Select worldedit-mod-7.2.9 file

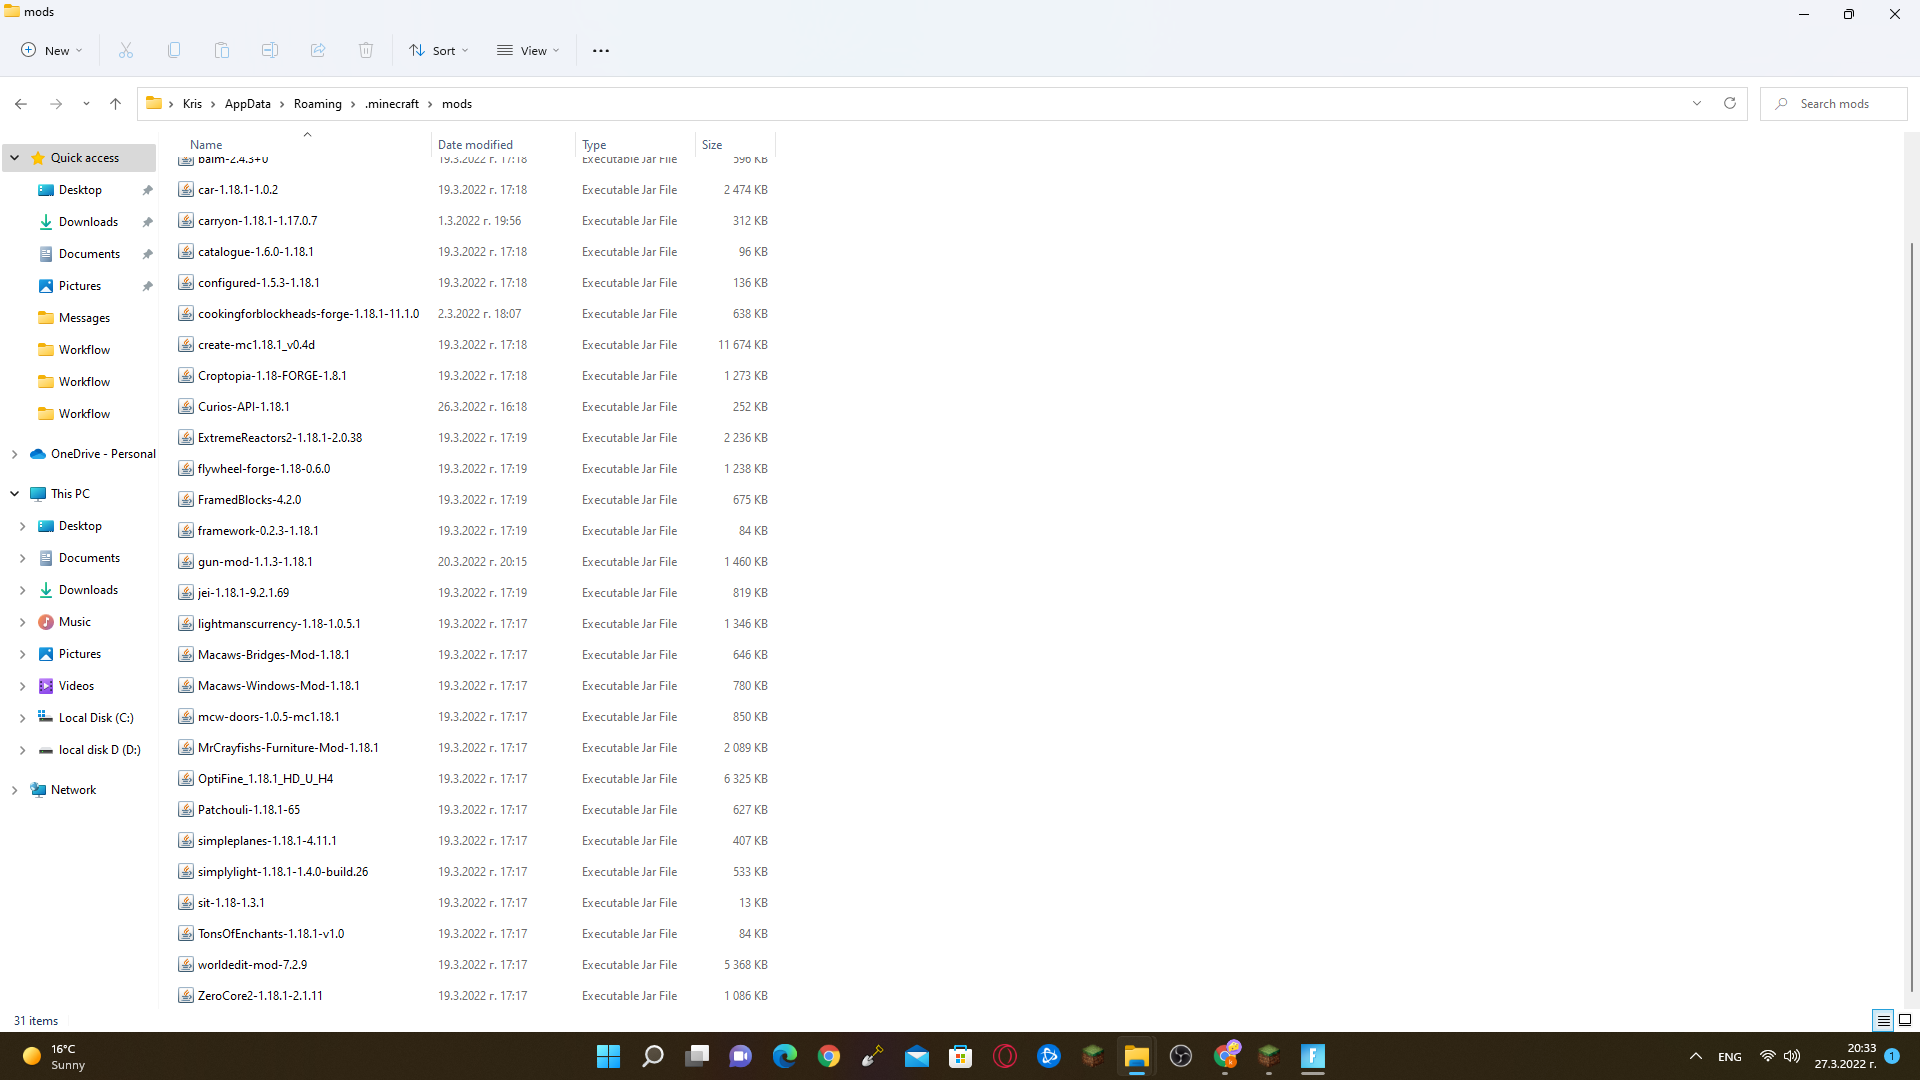click(252, 965)
